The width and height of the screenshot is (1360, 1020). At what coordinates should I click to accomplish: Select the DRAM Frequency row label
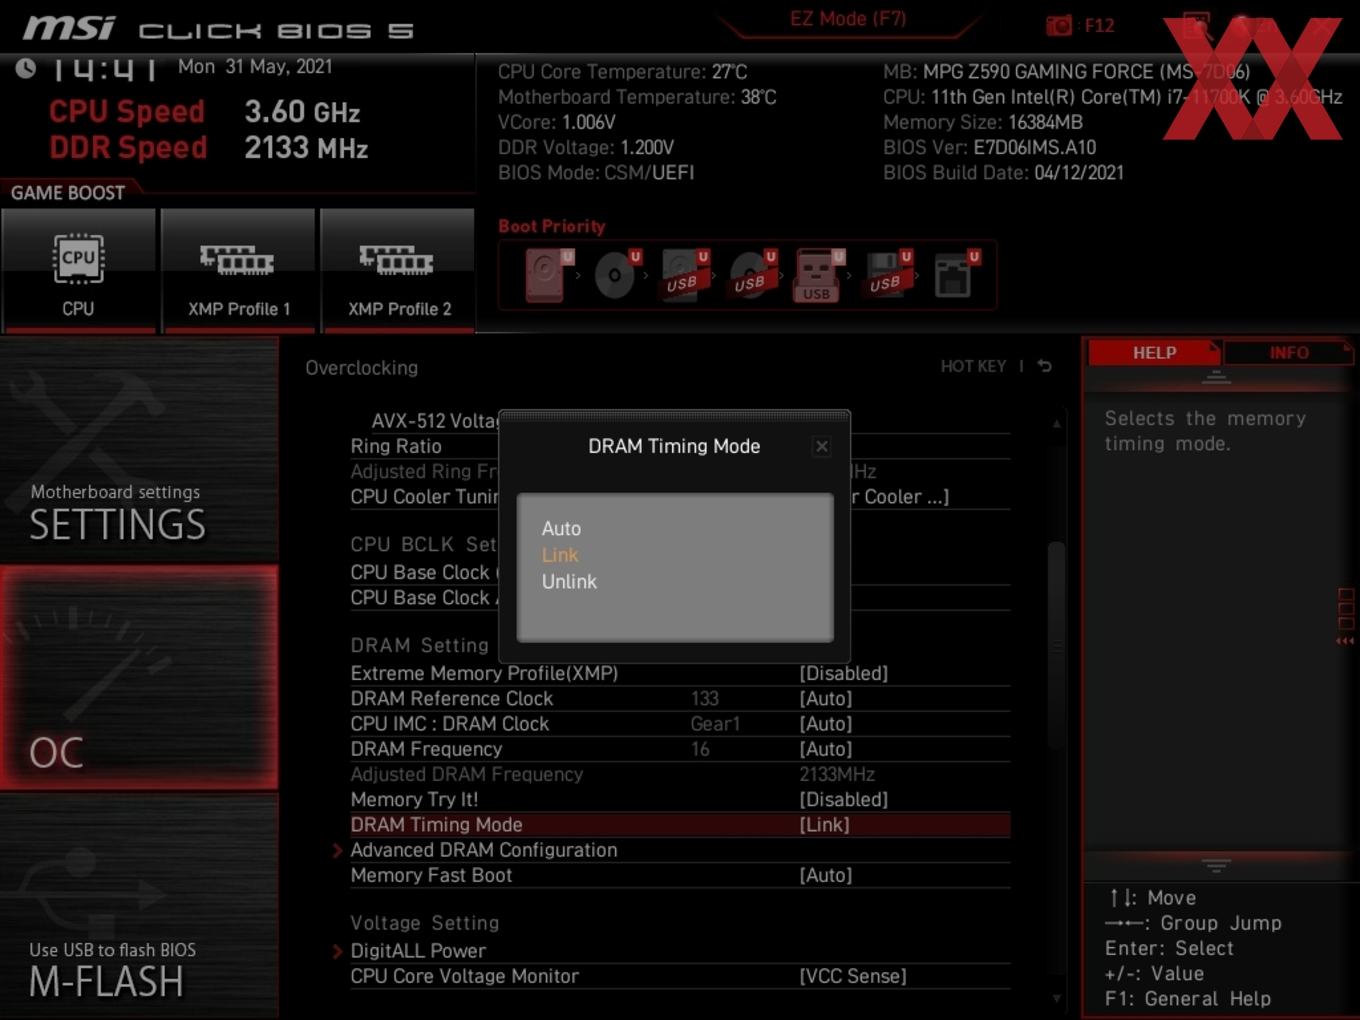click(426, 749)
